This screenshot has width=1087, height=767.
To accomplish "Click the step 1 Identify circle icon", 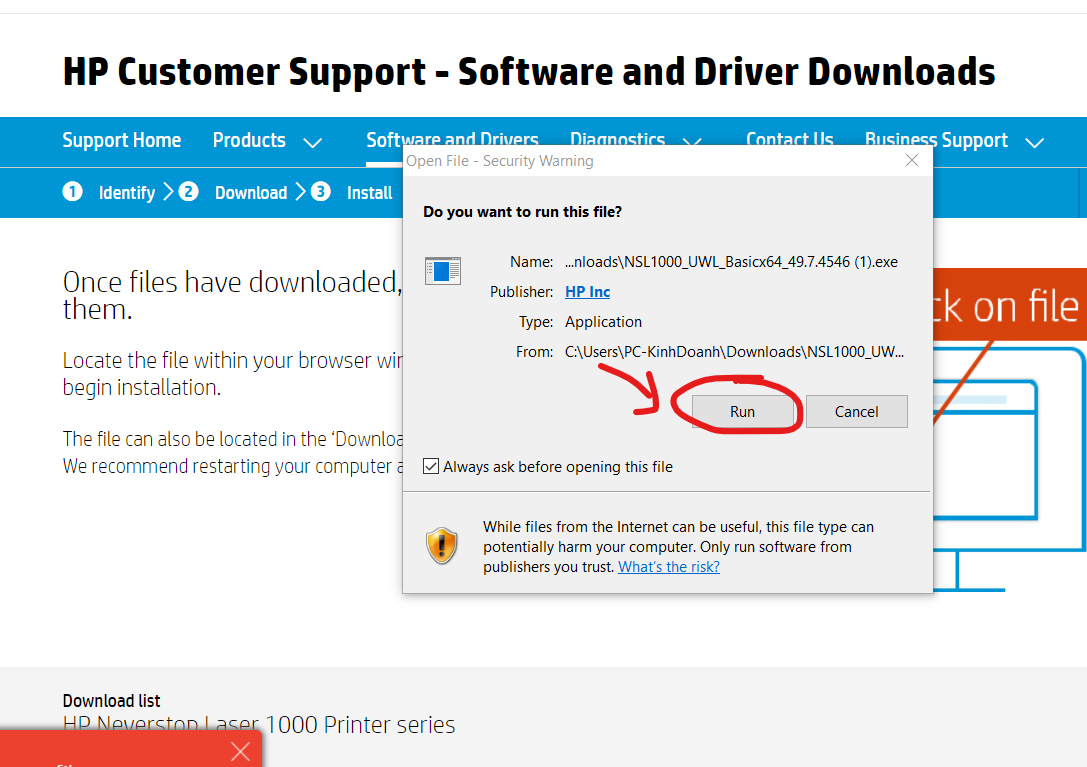I will (x=73, y=192).
